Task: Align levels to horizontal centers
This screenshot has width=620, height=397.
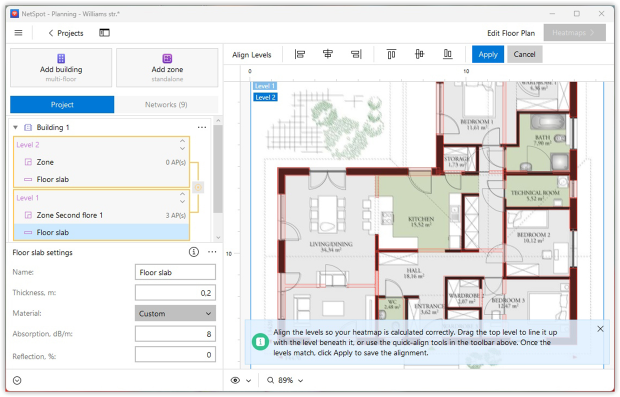Action: click(x=328, y=54)
